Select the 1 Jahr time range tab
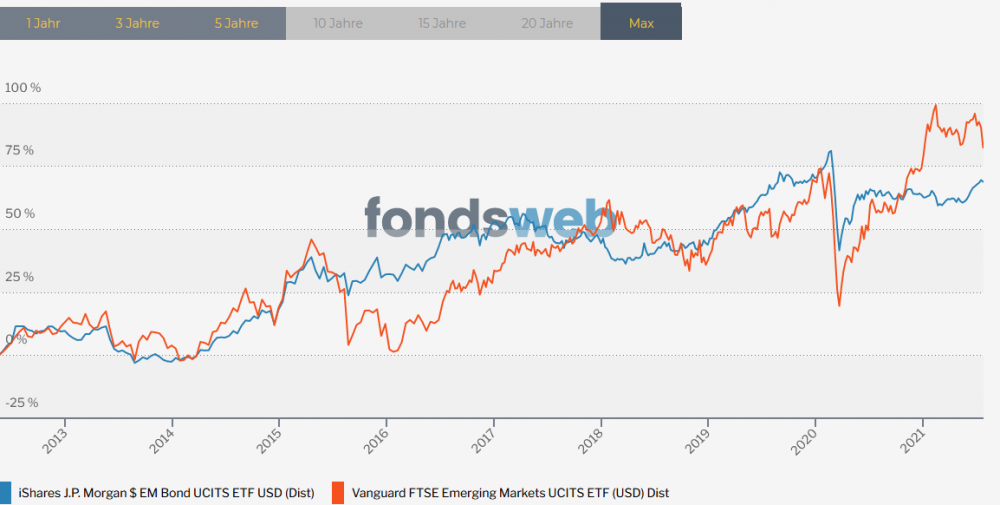 click(43, 23)
